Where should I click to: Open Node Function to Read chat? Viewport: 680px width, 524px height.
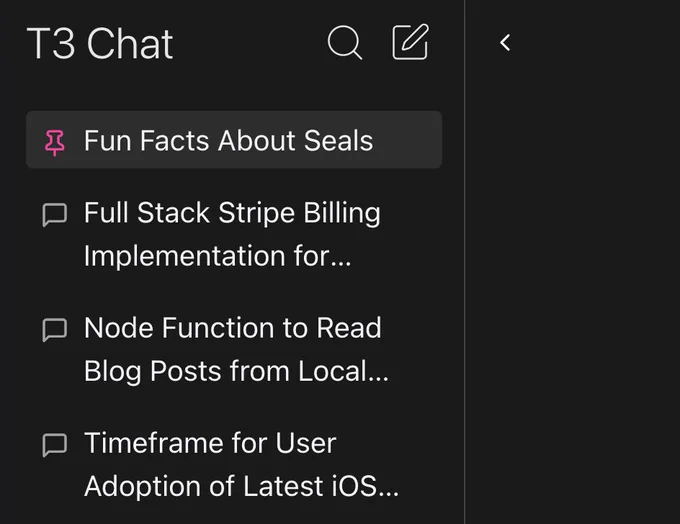pos(234,349)
